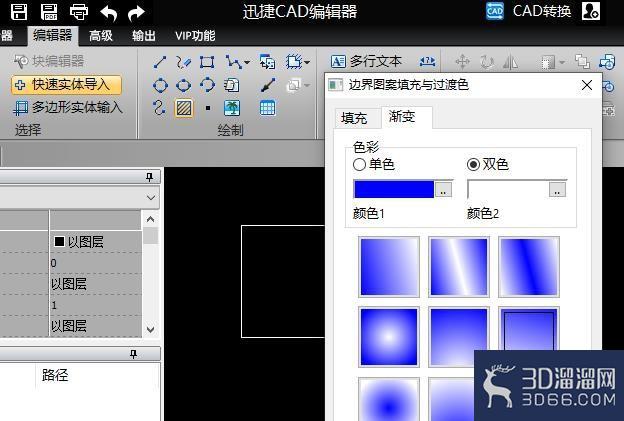Click the Save as PDF icon

tap(49, 12)
